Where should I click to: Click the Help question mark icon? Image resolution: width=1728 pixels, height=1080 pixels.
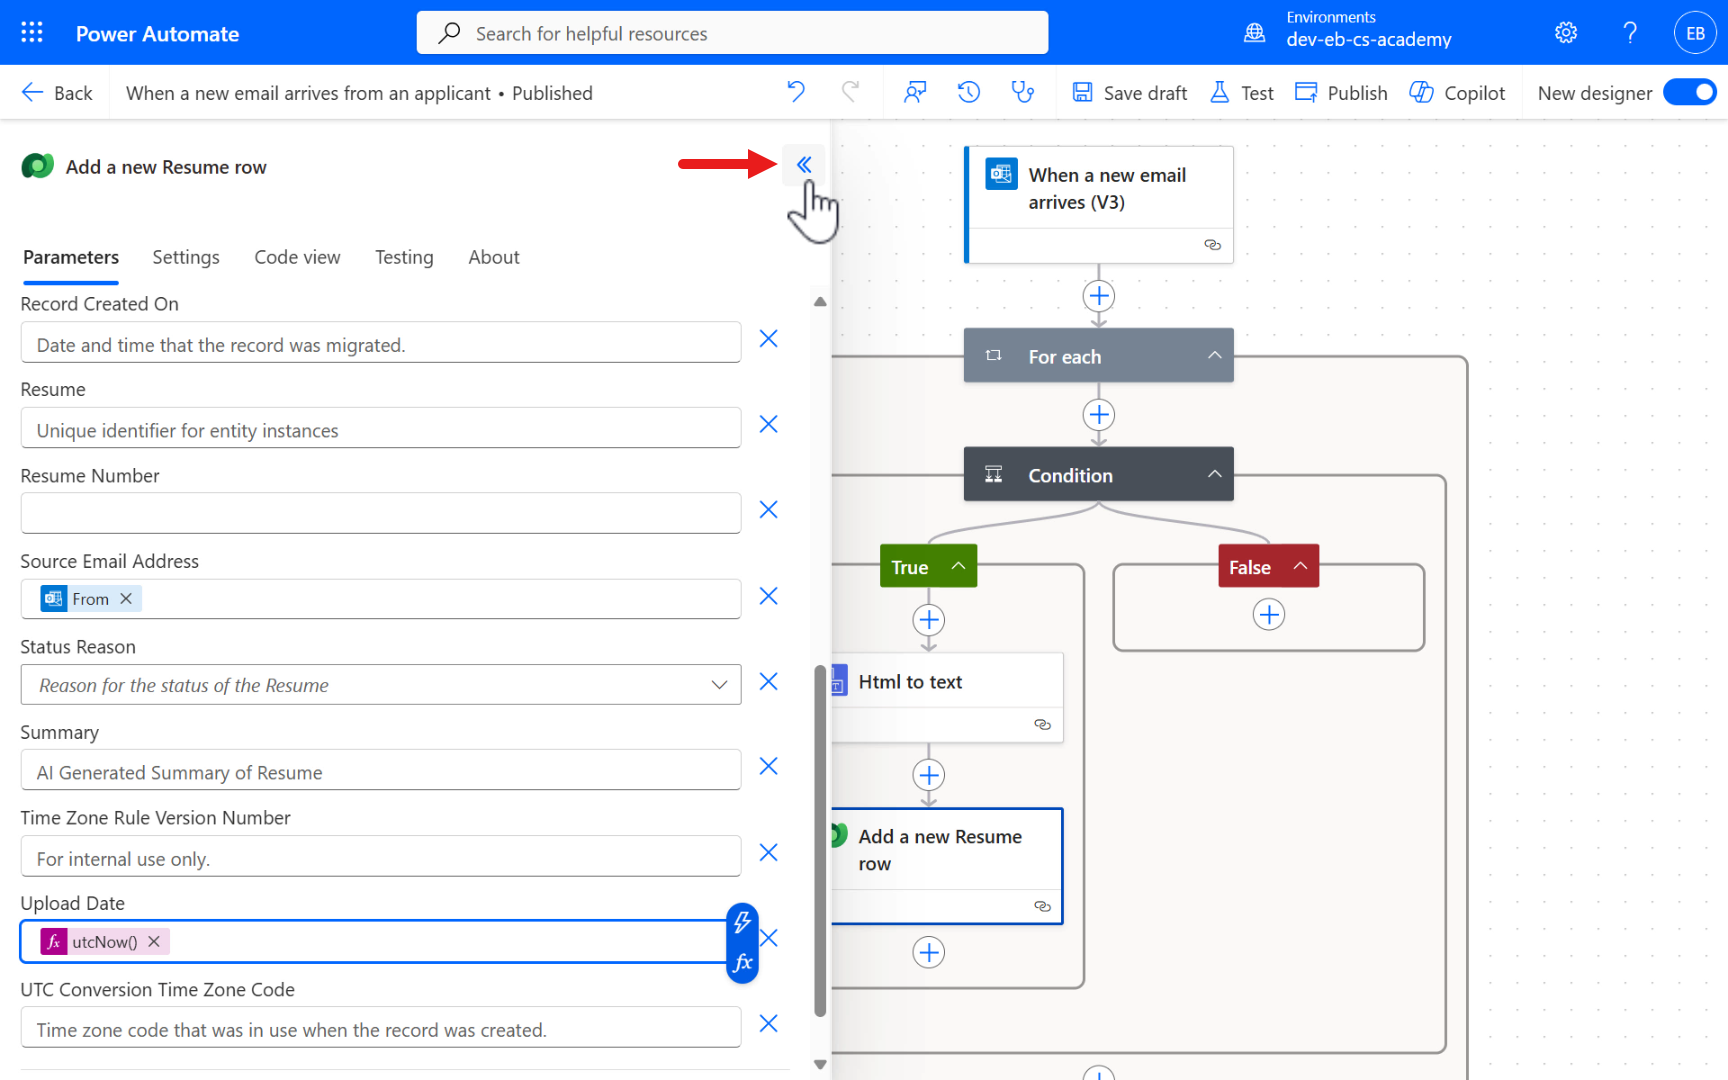click(x=1630, y=33)
